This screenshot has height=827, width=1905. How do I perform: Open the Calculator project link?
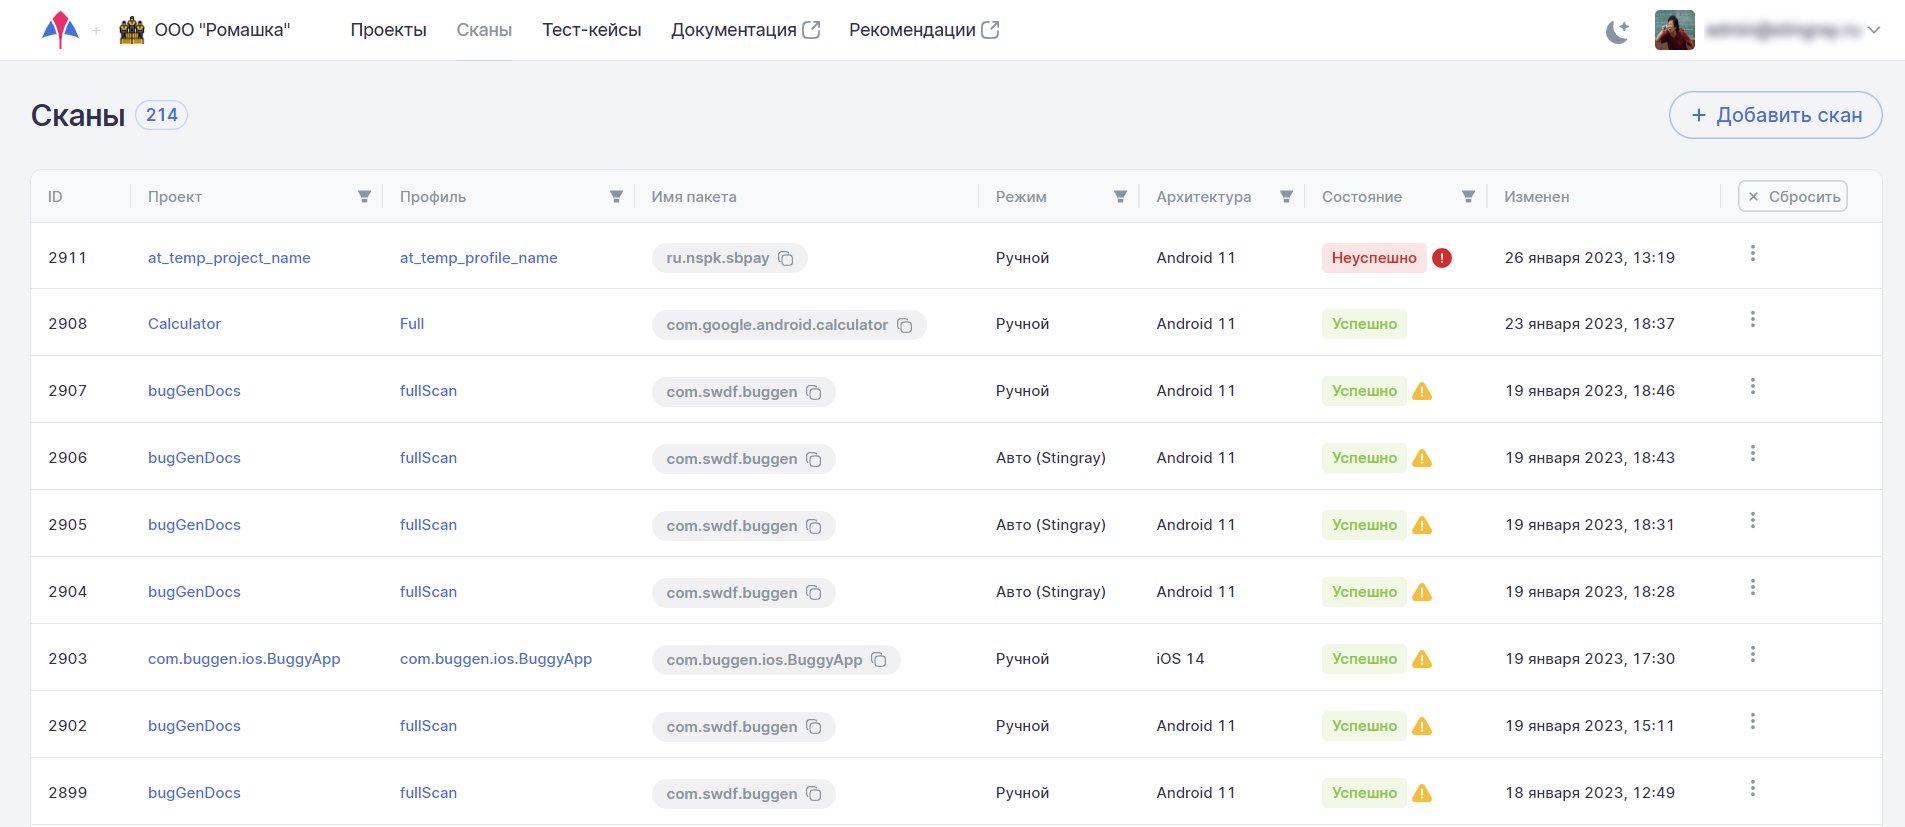184,324
